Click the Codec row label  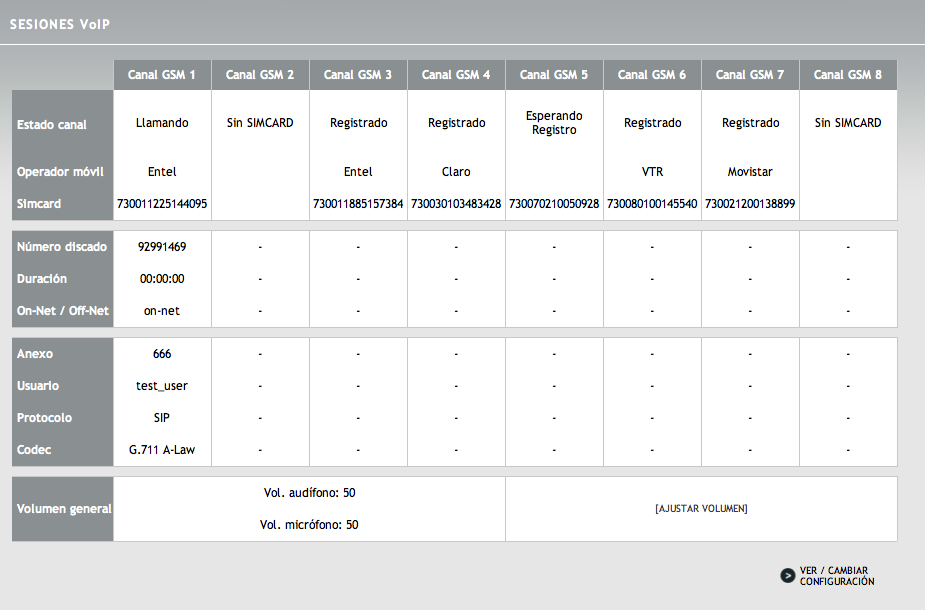(x=34, y=449)
